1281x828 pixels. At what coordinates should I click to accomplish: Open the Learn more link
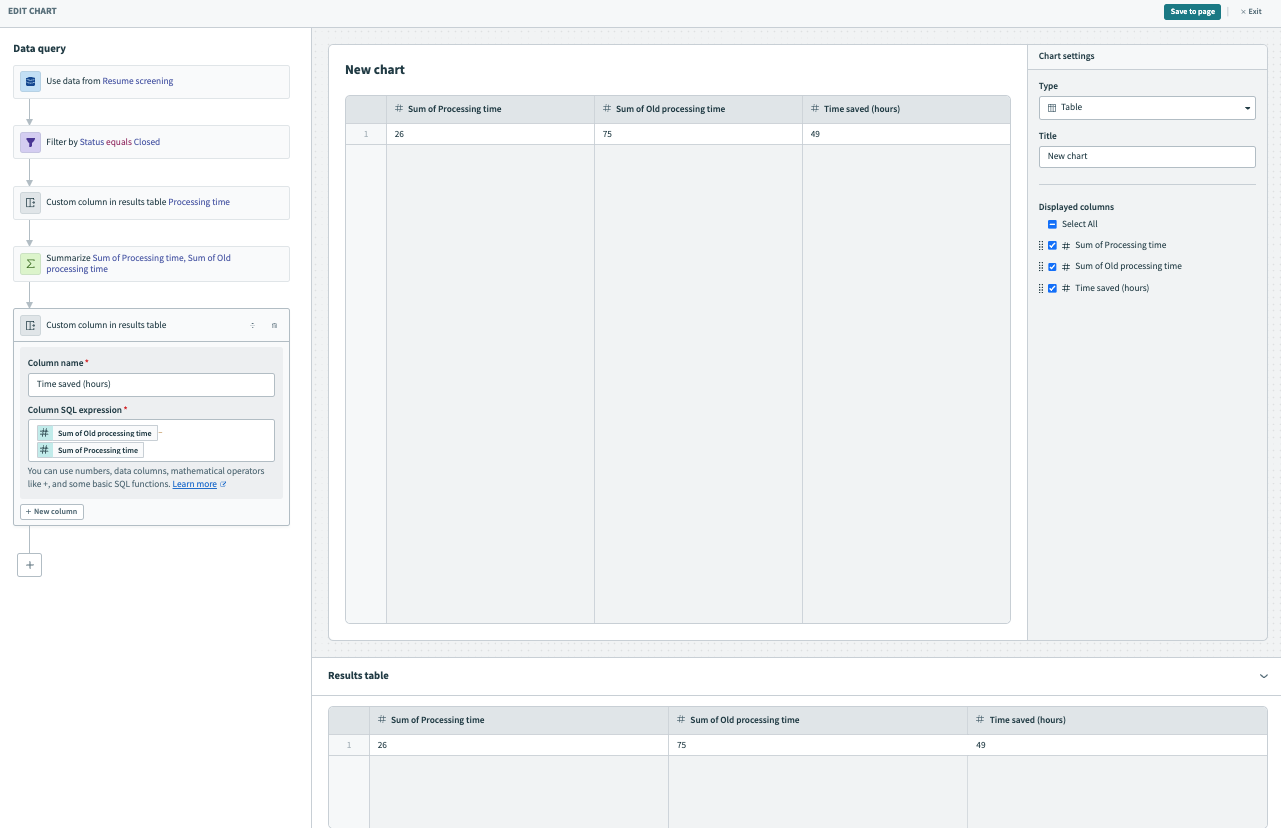click(195, 484)
